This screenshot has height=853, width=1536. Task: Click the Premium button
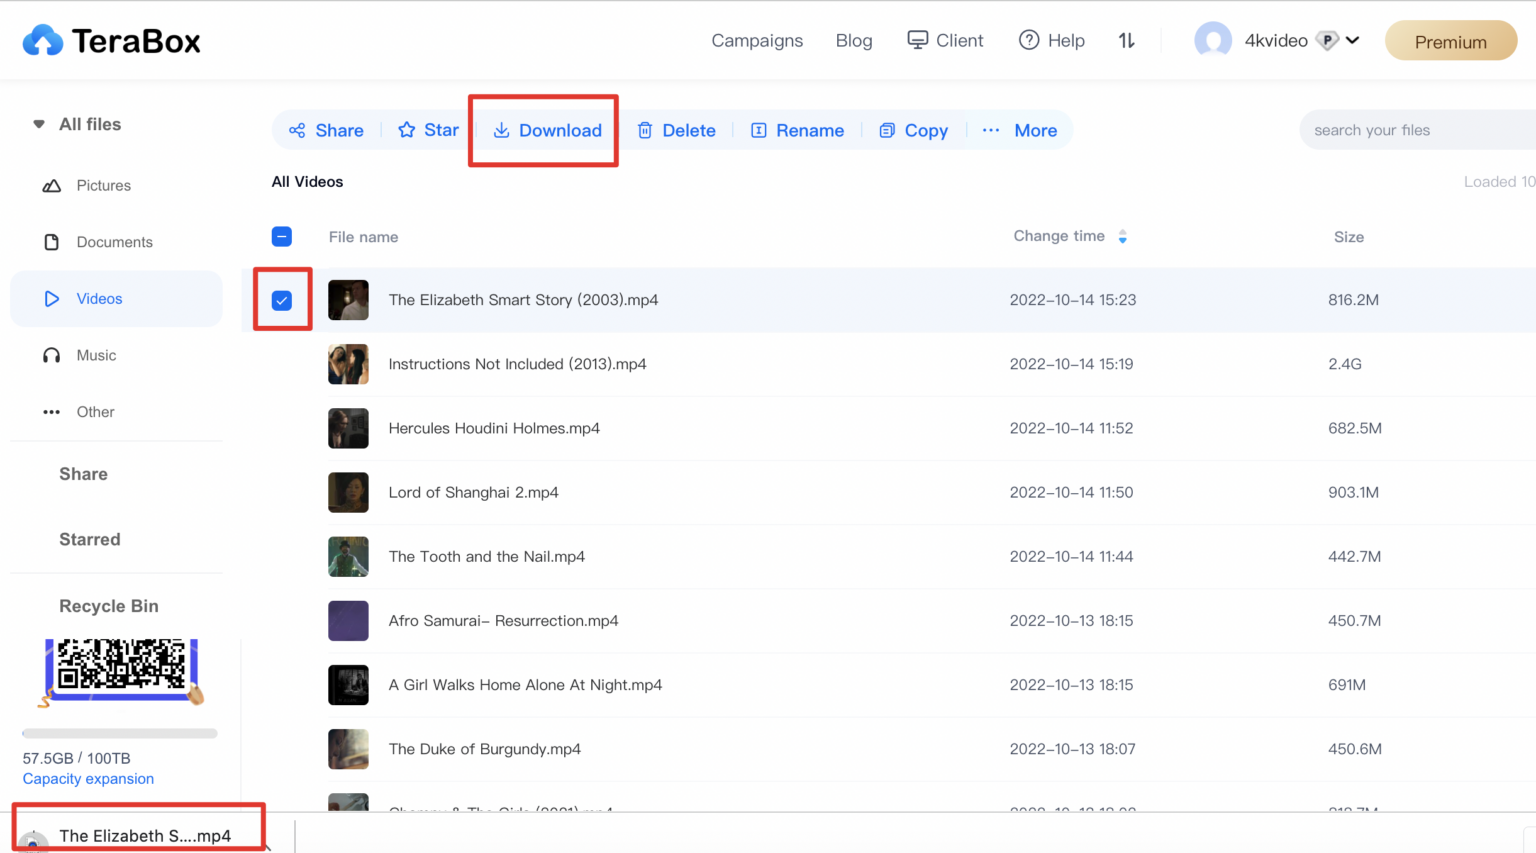tap(1450, 42)
